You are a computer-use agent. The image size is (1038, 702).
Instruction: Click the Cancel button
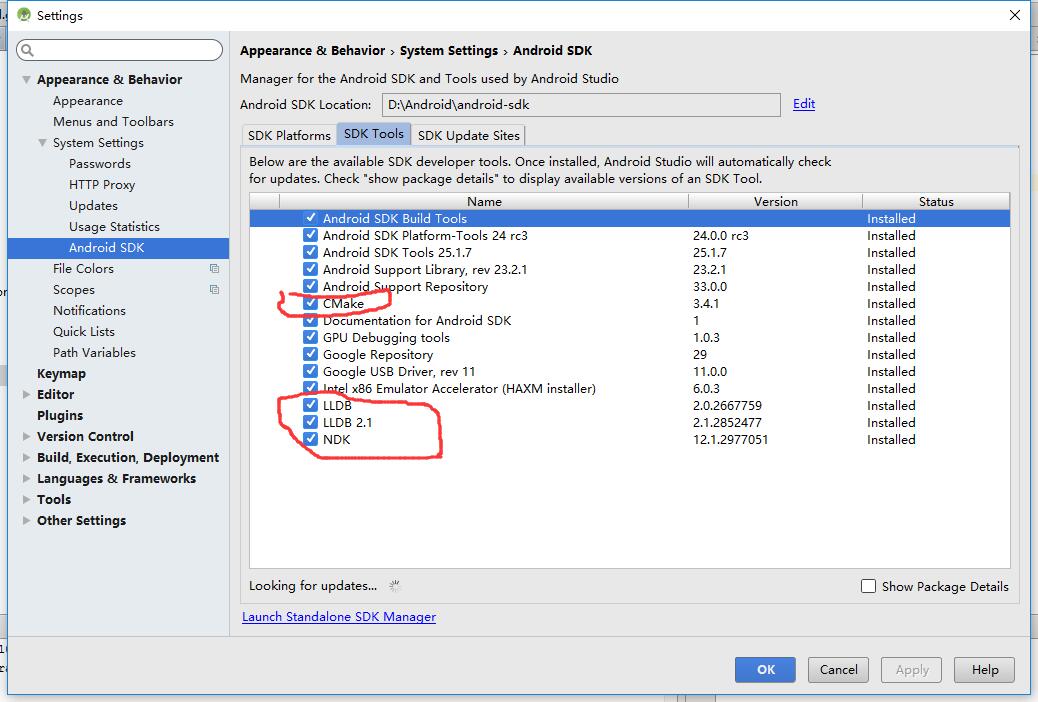[838, 670]
